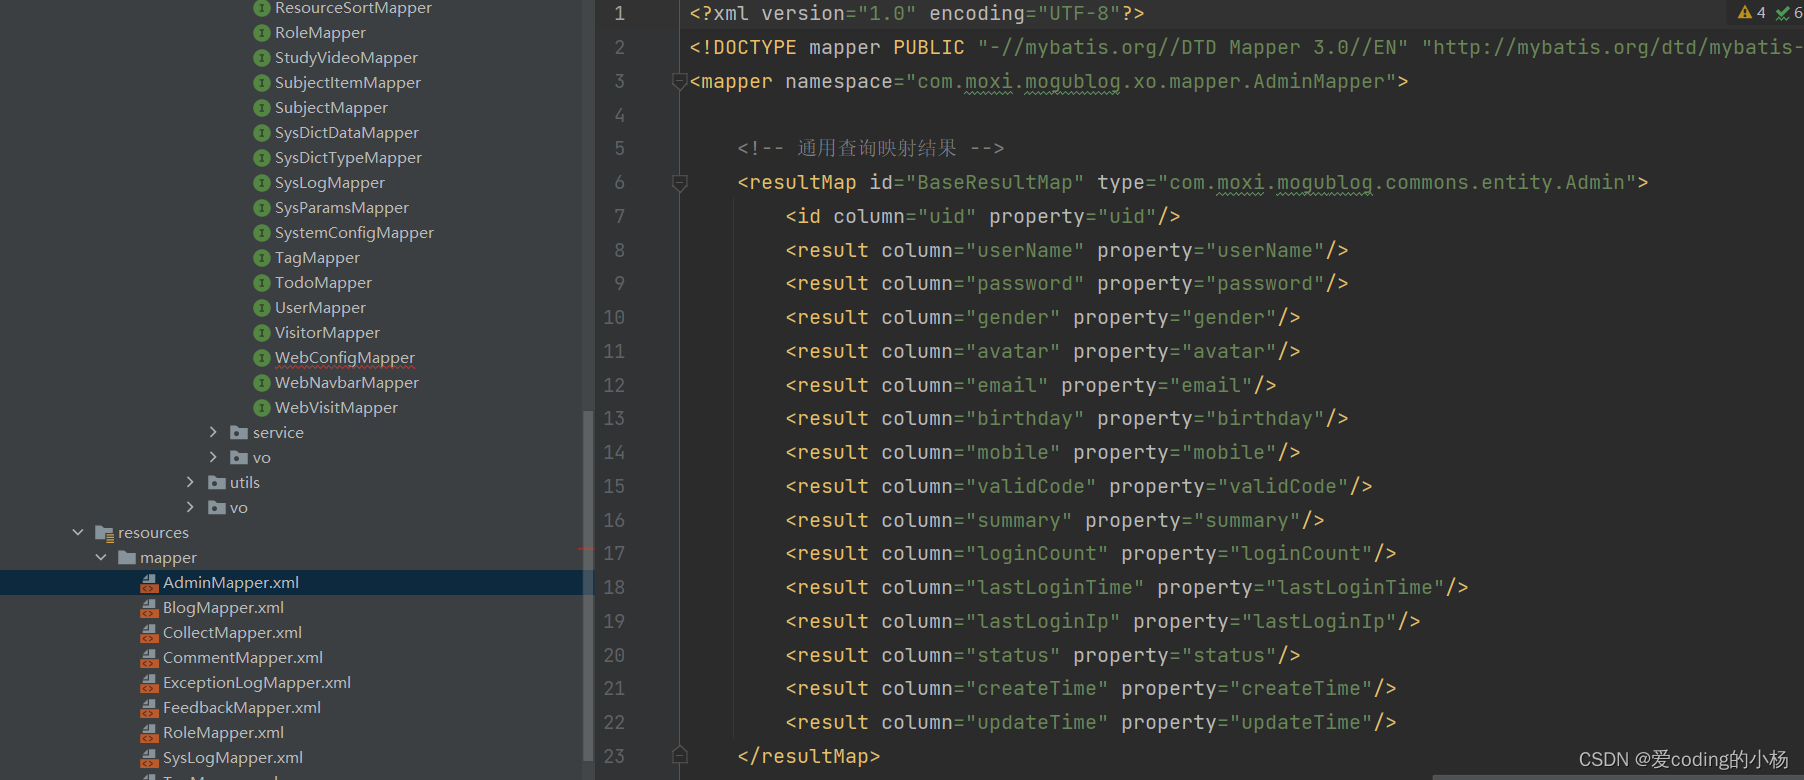Image resolution: width=1804 pixels, height=780 pixels.
Task: Click the SysLogMapper interface icon
Action: [x=262, y=183]
